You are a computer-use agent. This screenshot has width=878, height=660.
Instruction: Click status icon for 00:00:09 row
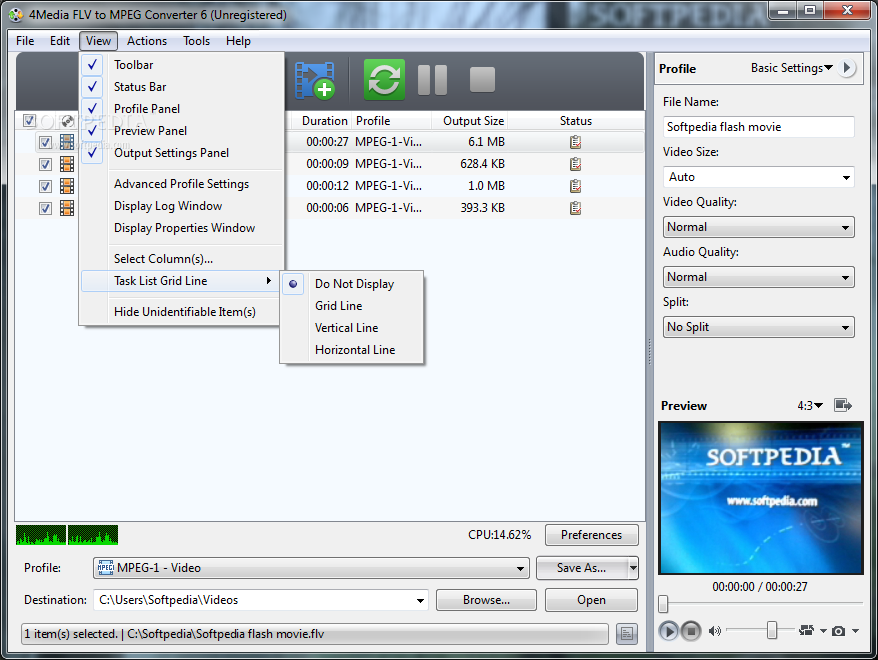point(575,164)
